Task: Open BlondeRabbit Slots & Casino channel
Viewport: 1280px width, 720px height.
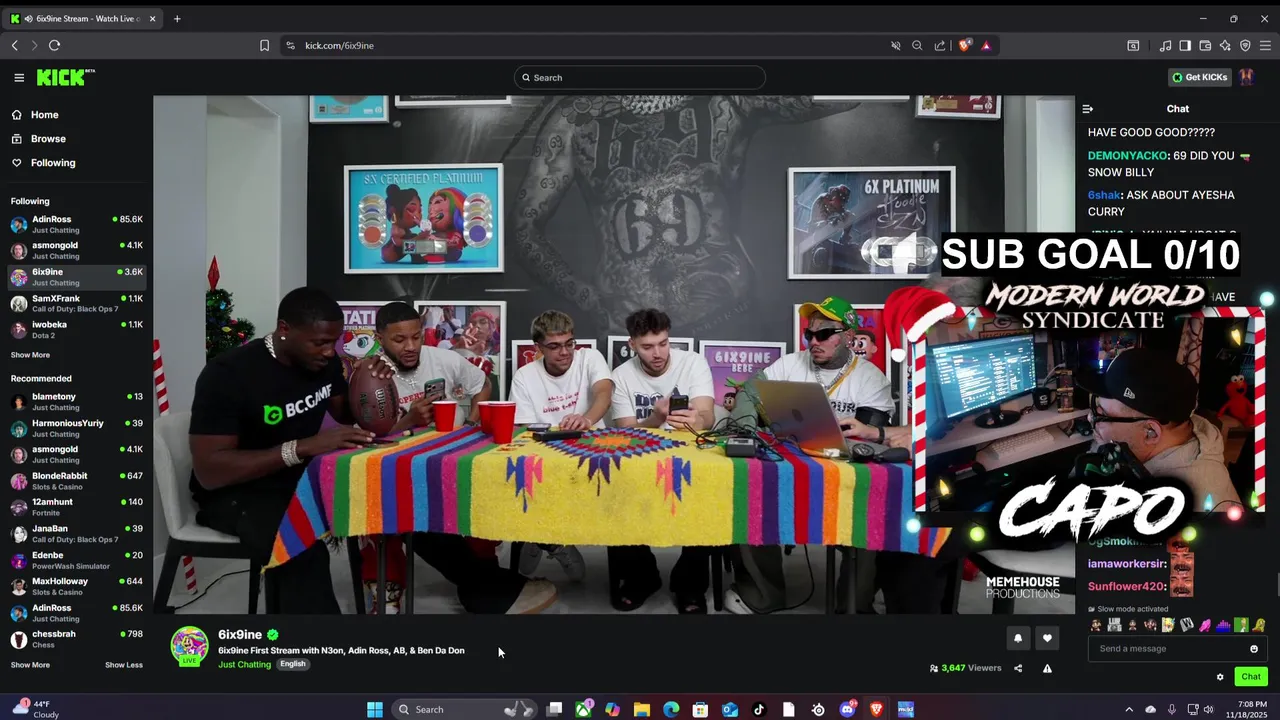Action: pos(77,481)
